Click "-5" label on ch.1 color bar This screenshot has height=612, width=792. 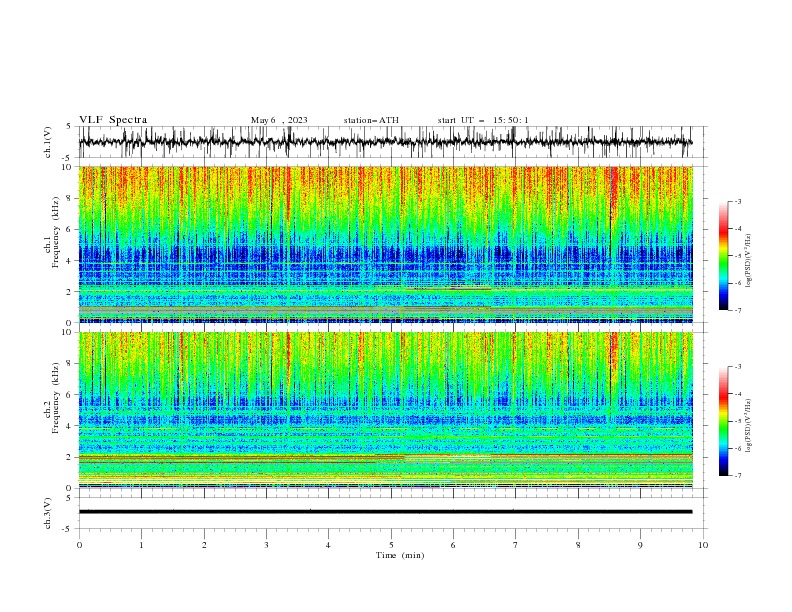point(737,256)
